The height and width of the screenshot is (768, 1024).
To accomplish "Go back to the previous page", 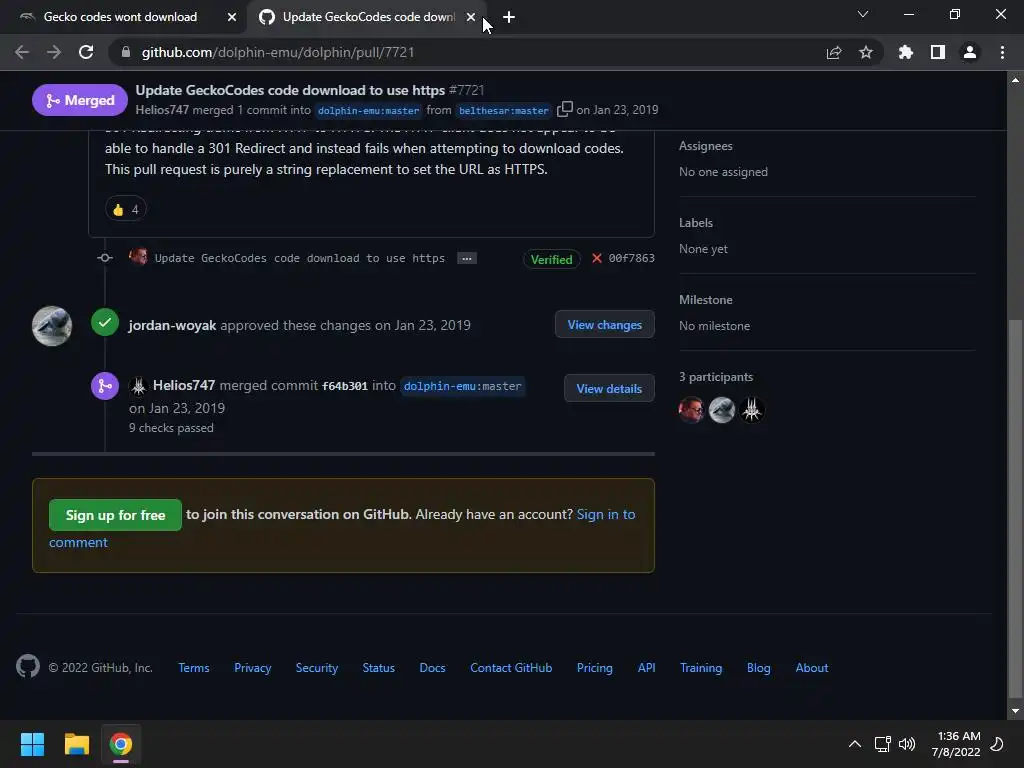I will click(22, 52).
